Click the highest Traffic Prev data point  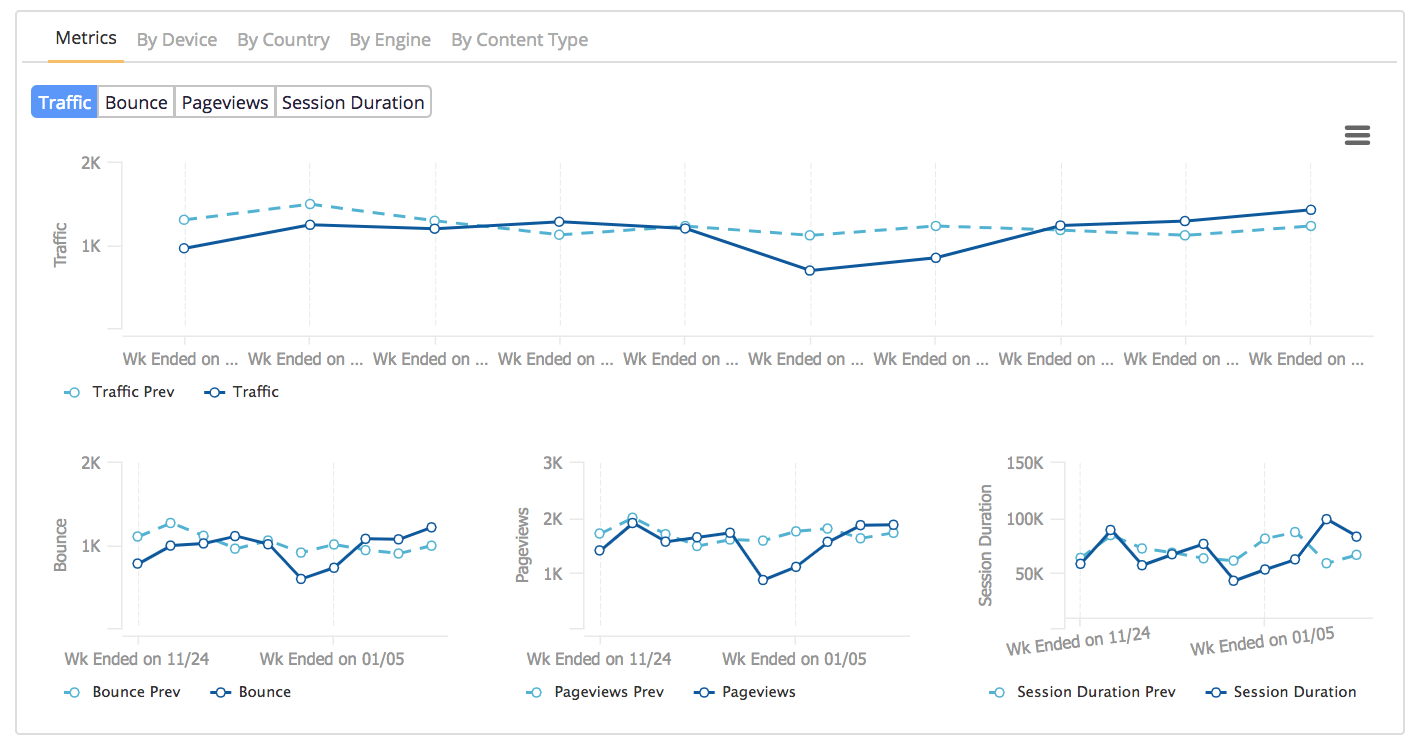click(x=309, y=204)
